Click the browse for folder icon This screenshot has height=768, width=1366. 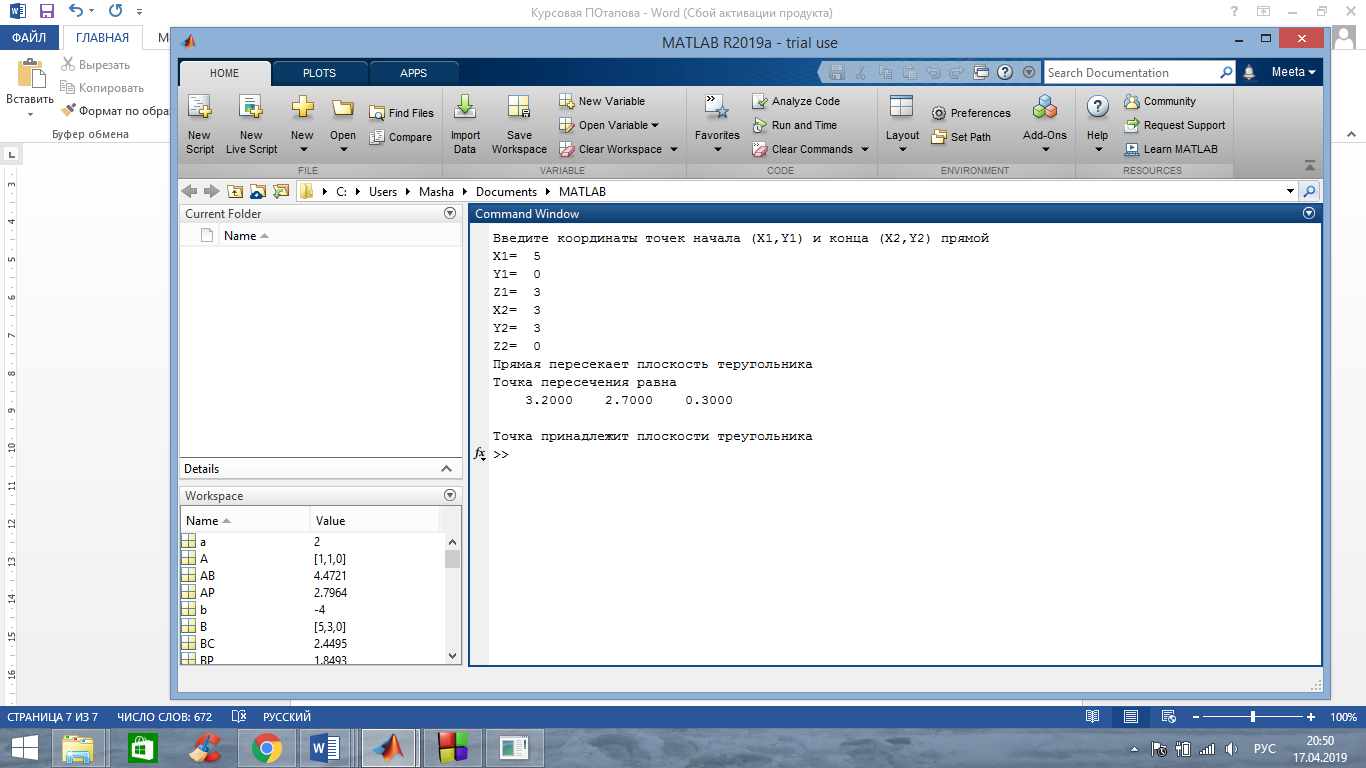coord(258,191)
